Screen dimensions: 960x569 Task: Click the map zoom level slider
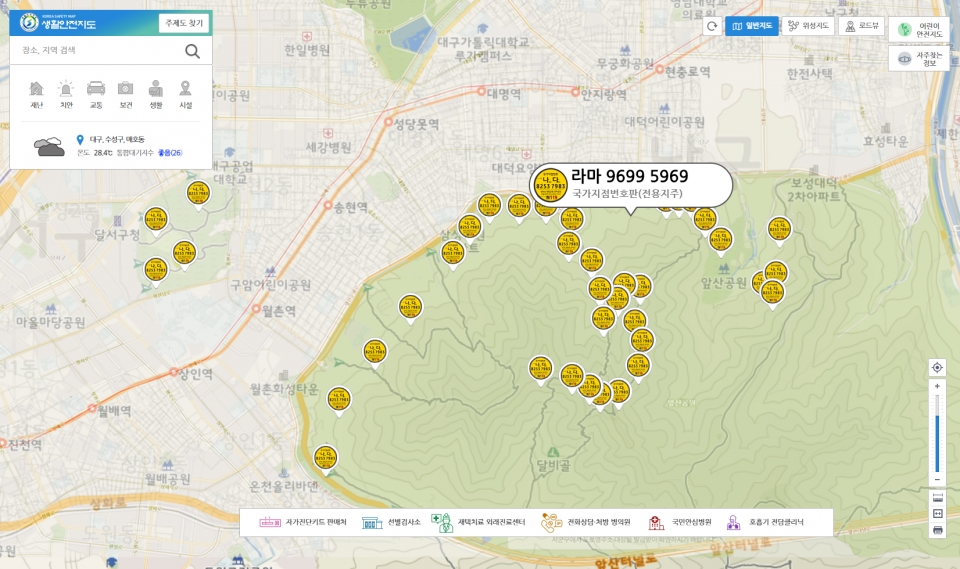[x=937, y=428]
